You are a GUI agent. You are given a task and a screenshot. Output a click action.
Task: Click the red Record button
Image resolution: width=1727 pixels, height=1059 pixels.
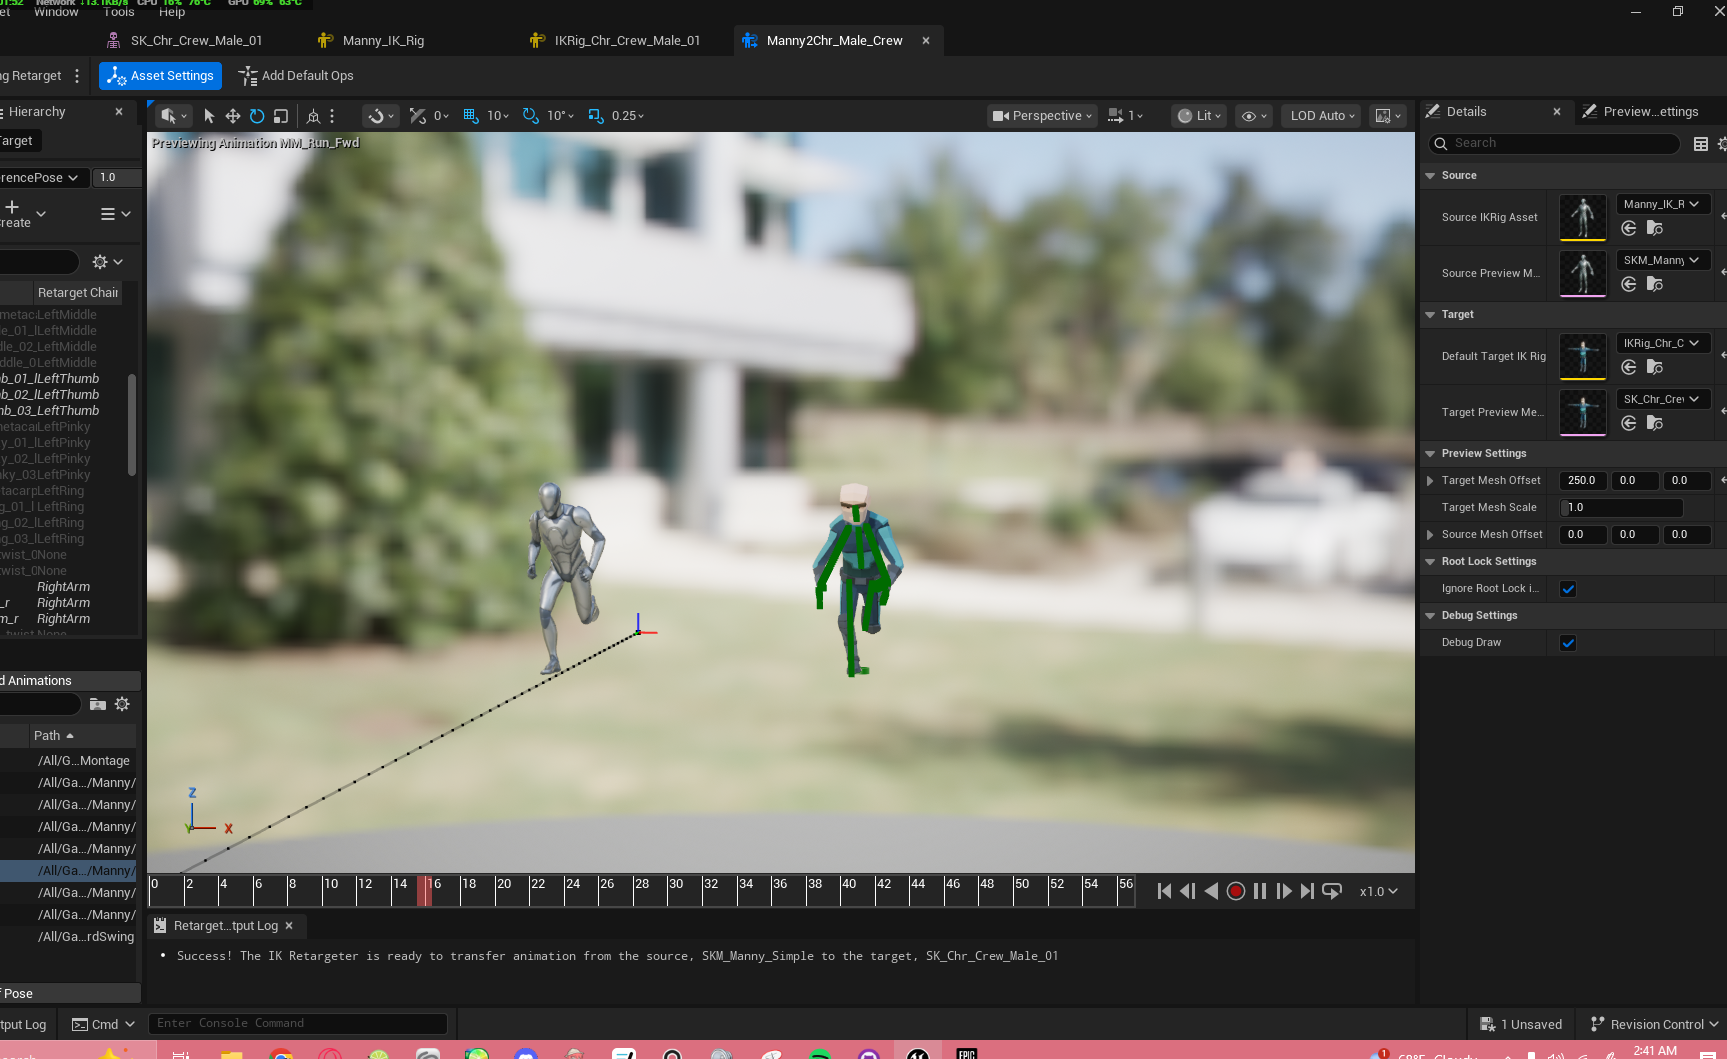click(x=1236, y=891)
